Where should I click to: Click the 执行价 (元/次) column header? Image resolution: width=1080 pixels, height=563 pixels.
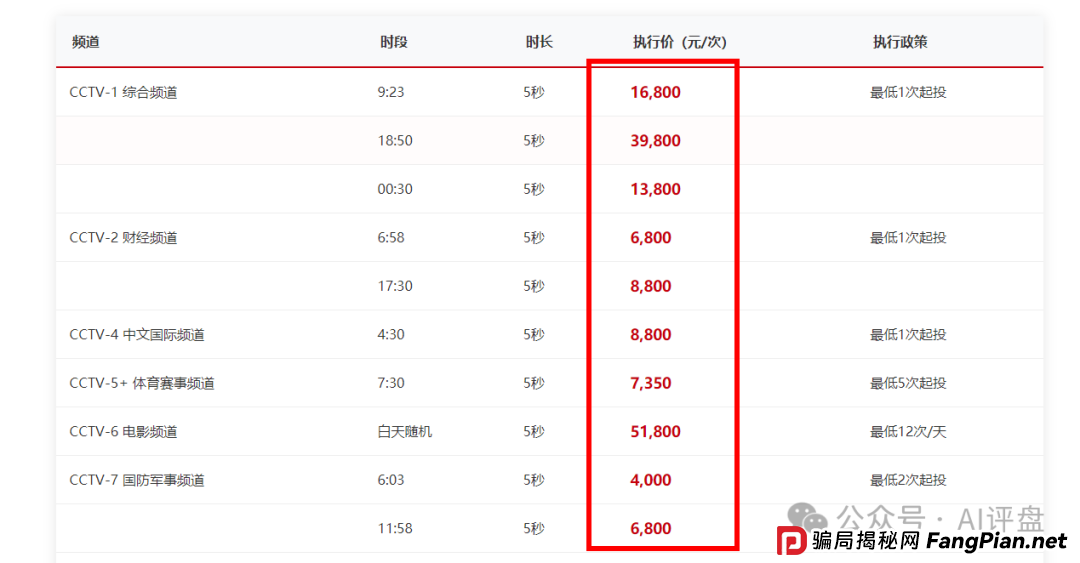point(679,42)
